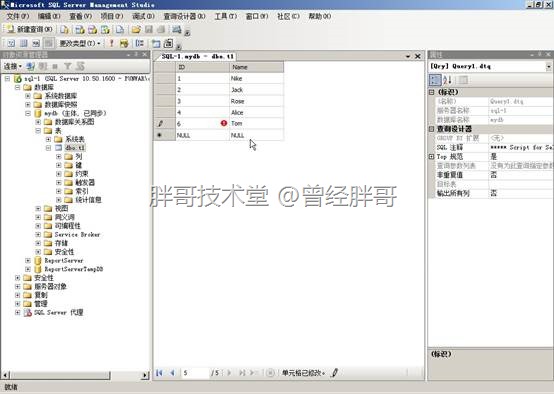Open the Tools menu
The height and width of the screenshot is (394, 554).
[x=225, y=16]
